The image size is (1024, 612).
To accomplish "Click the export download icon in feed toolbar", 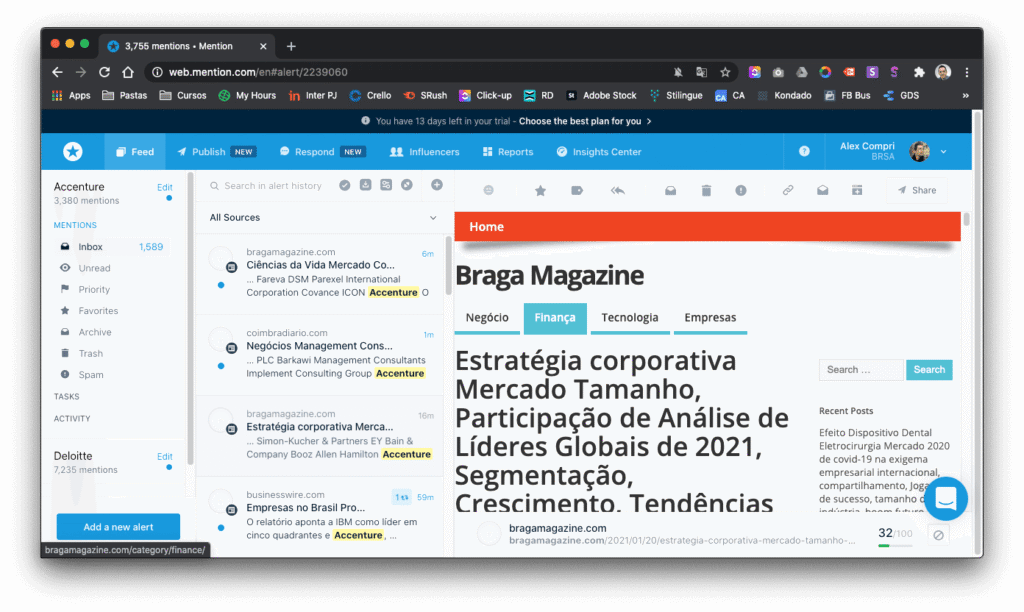I will click(x=366, y=185).
